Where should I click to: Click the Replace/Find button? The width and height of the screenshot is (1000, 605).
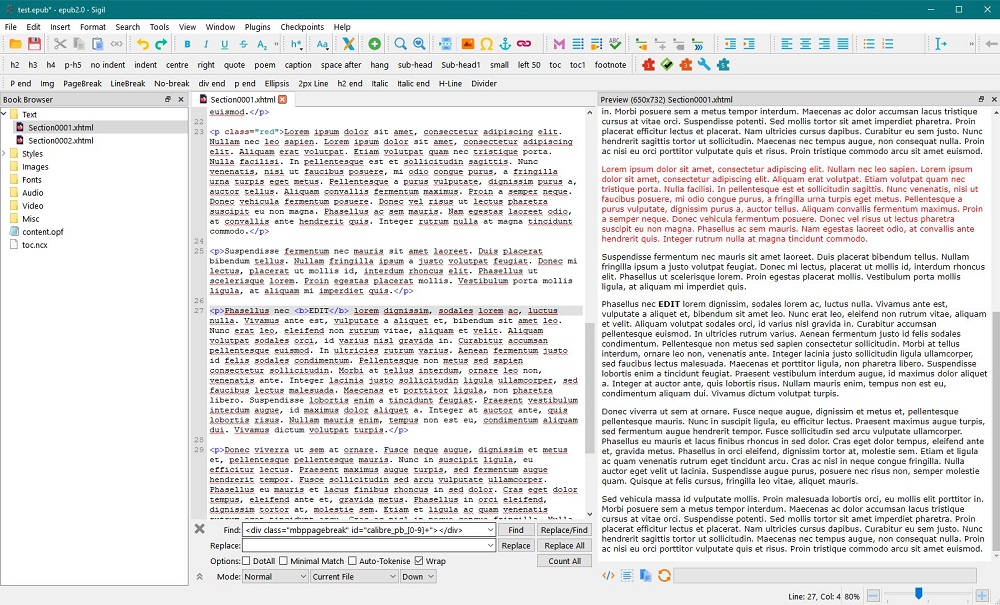(564, 530)
